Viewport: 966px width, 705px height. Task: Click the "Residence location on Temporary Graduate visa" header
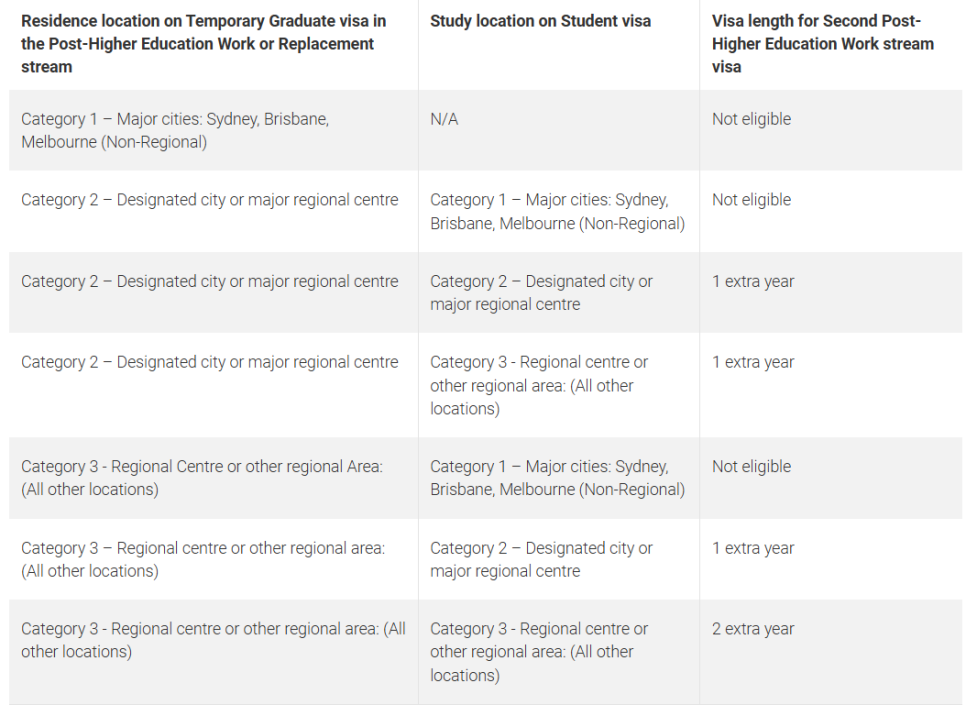click(x=204, y=44)
